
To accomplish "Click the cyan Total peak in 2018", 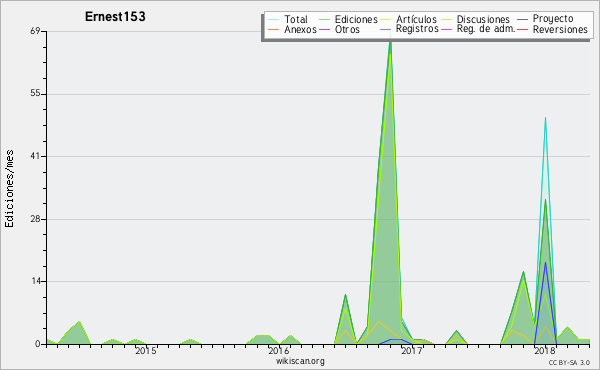I will pyautogui.click(x=545, y=119).
